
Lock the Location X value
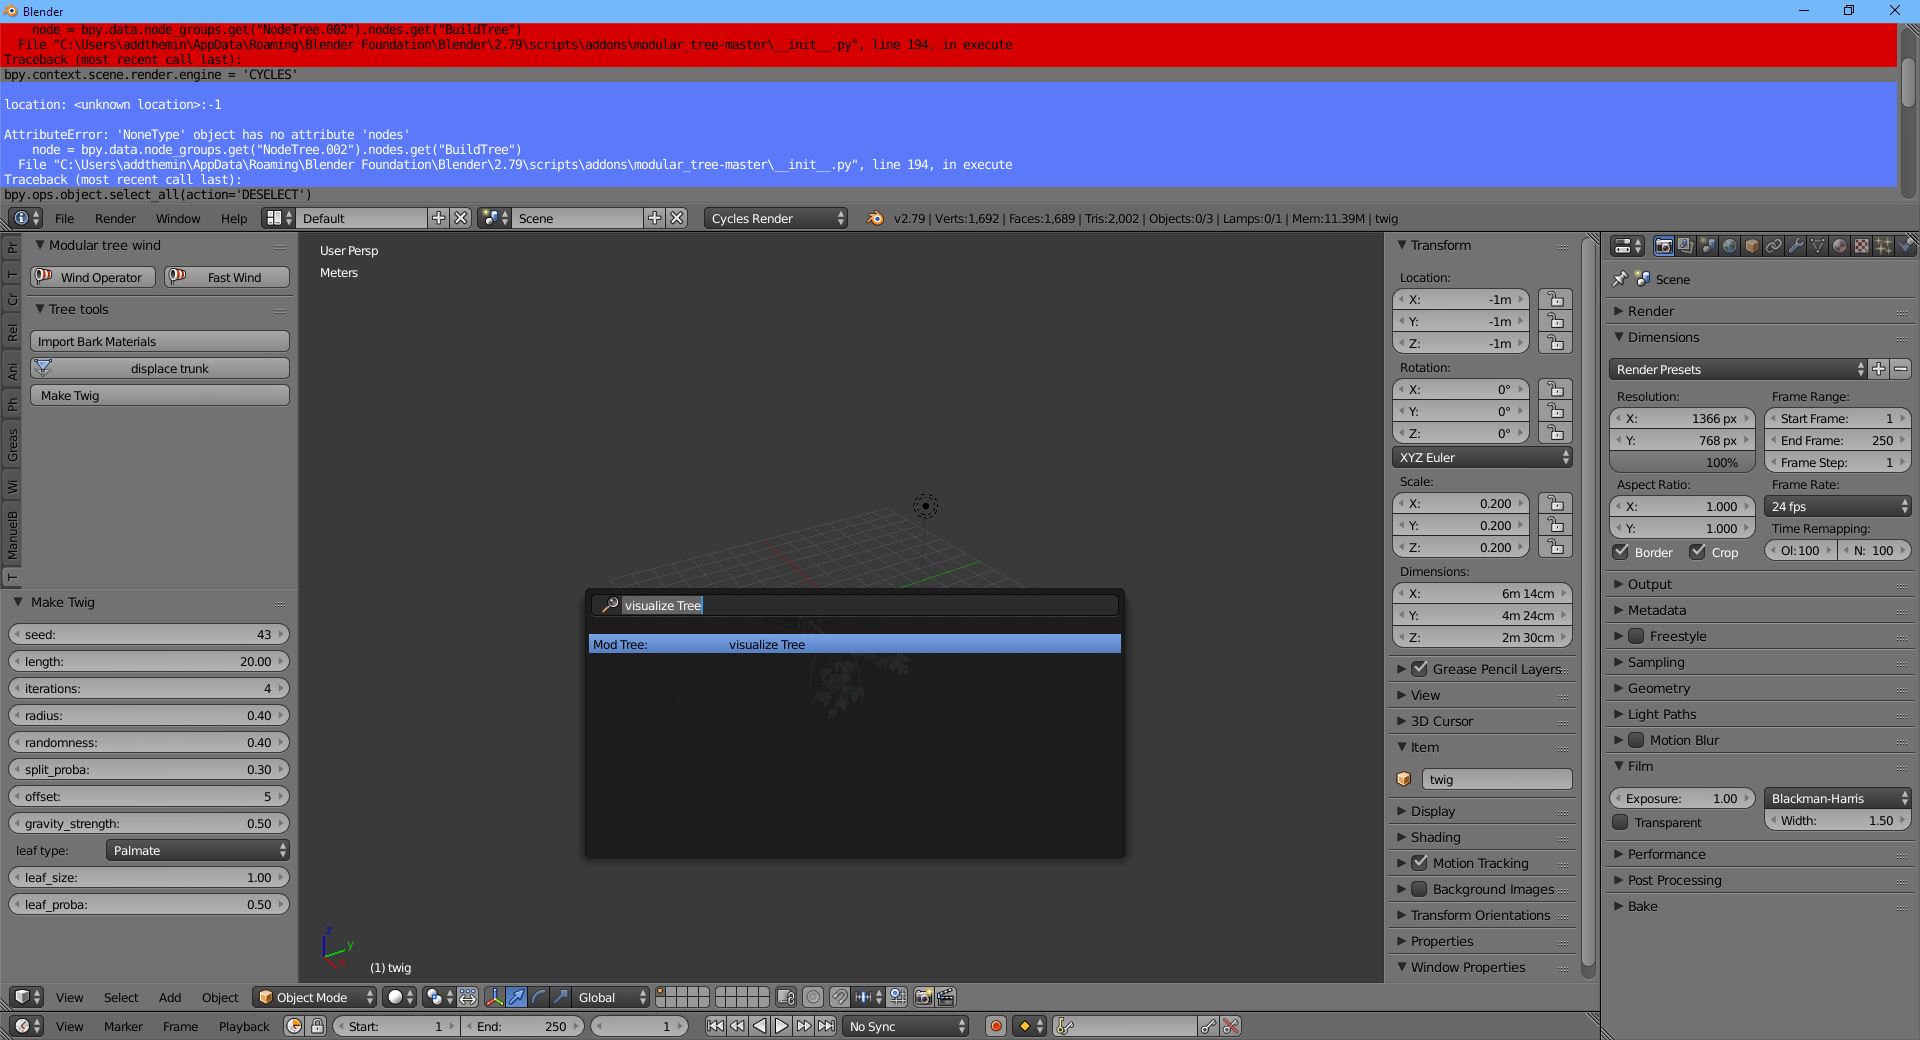(1555, 299)
